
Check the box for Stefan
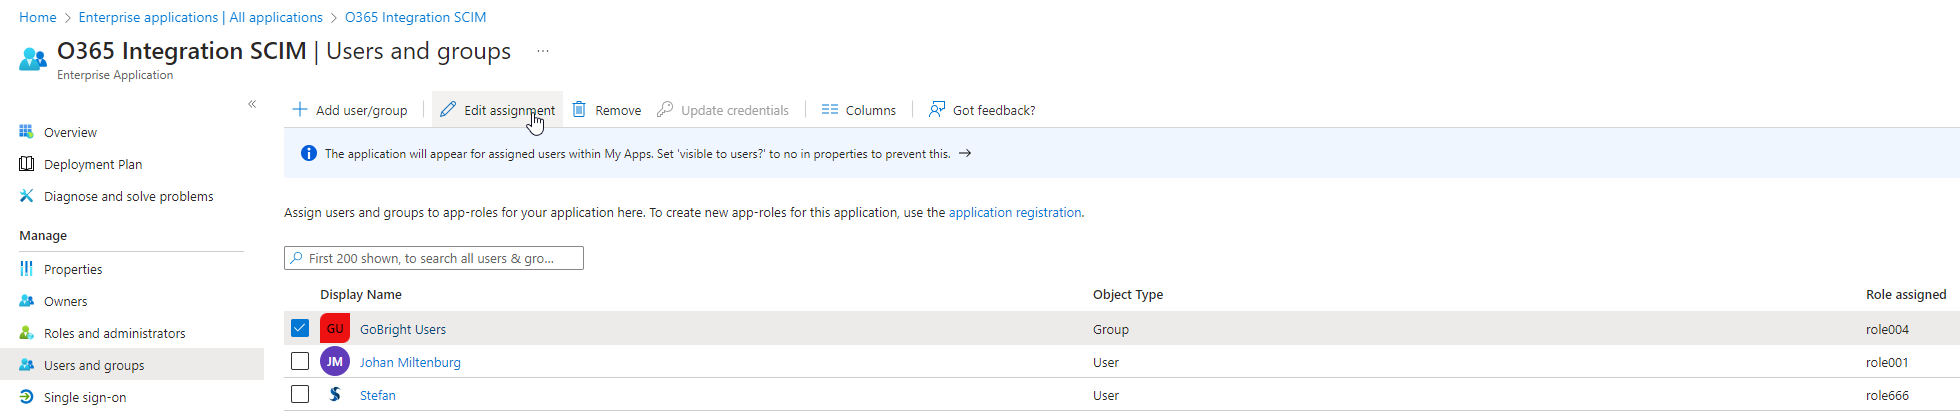click(300, 394)
